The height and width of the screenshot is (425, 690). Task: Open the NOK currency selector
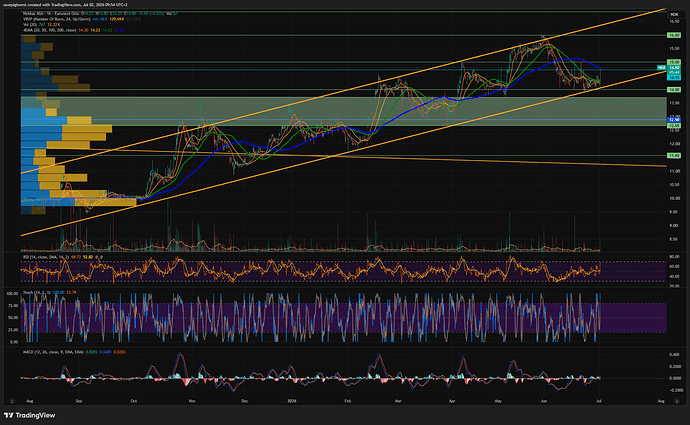click(x=674, y=15)
